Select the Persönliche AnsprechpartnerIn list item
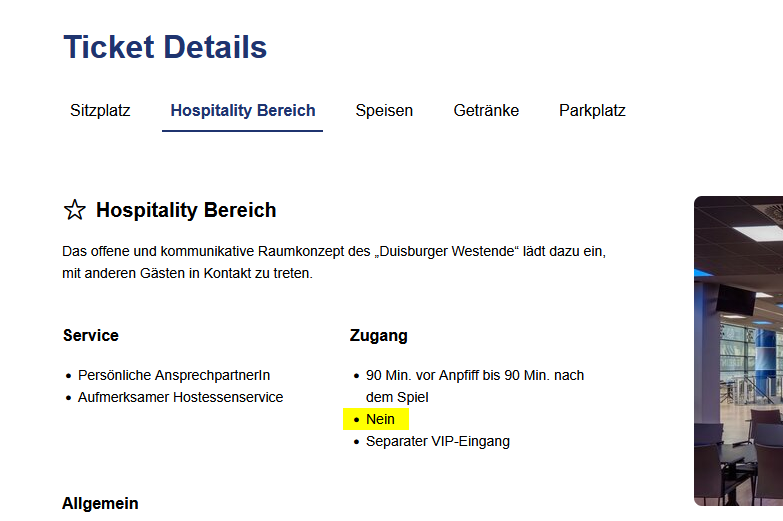 (174, 375)
